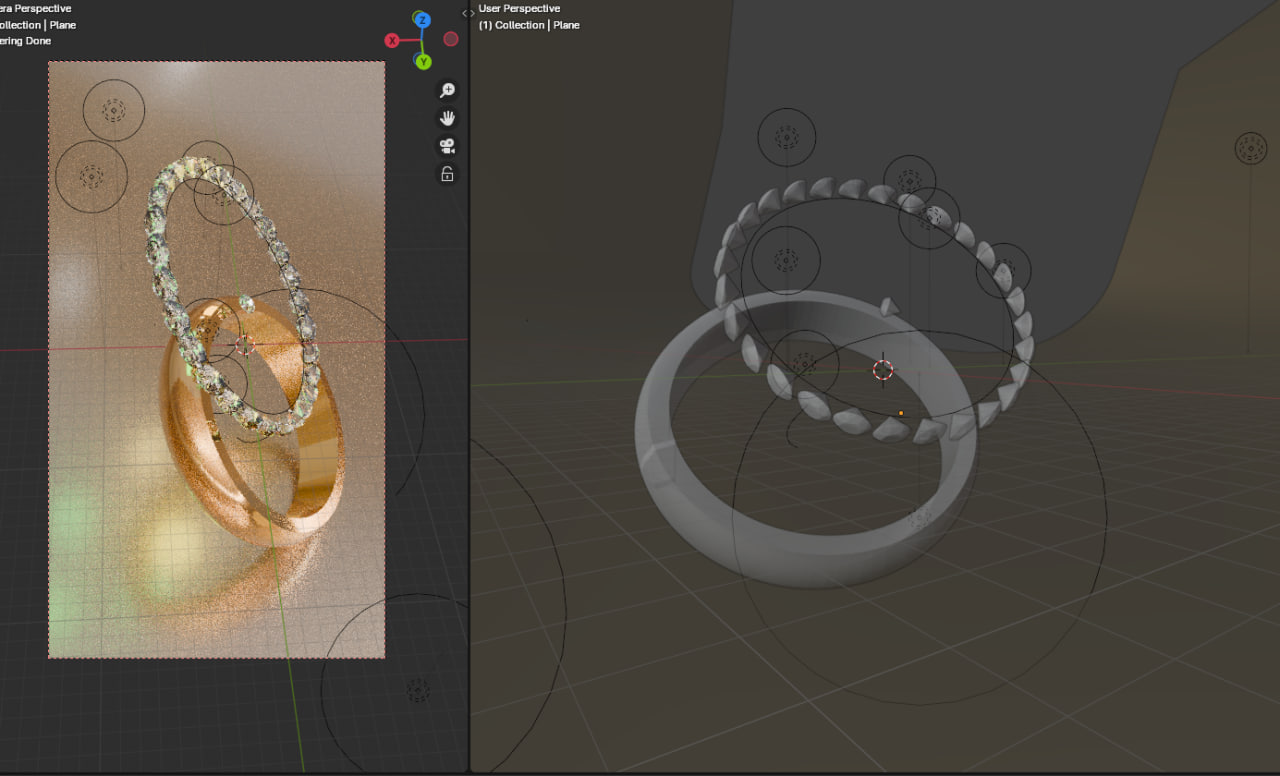
Task: Select the lone gem inside the gem ring
Action: (x=889, y=306)
